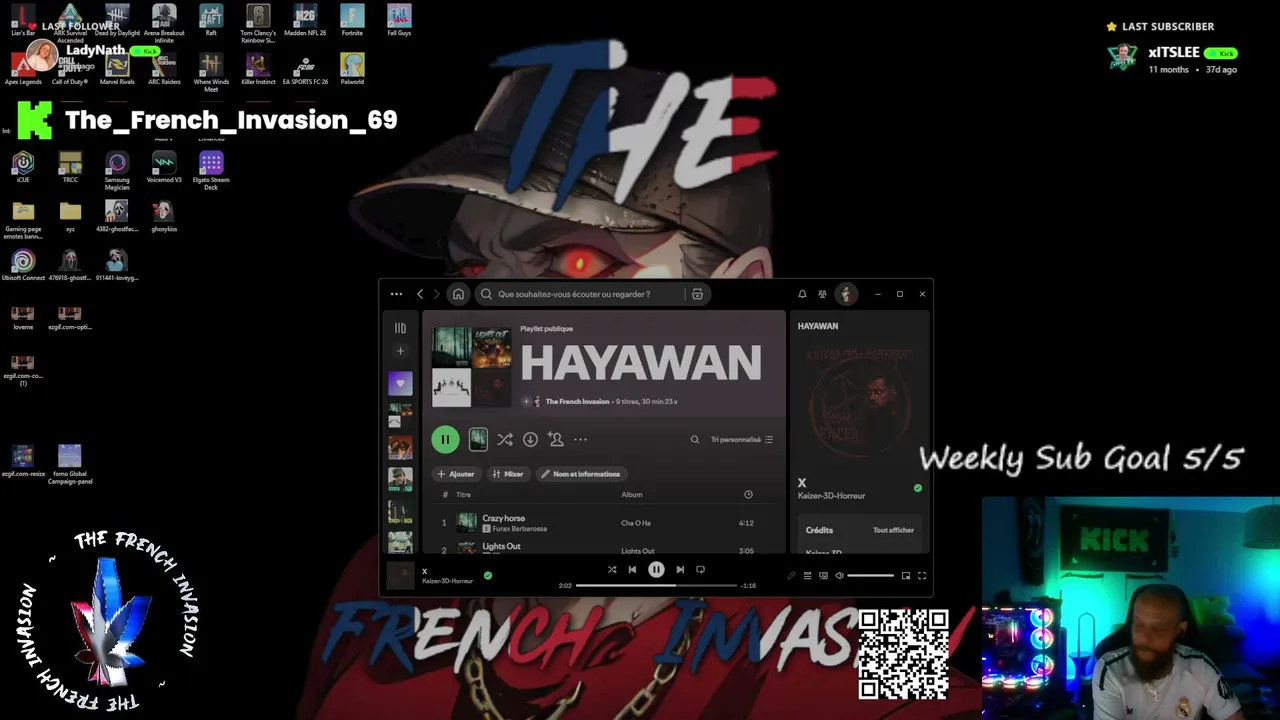Open the ARC Raiders desktop shortcut
The width and height of the screenshot is (1280, 720).
pyautogui.click(x=164, y=69)
